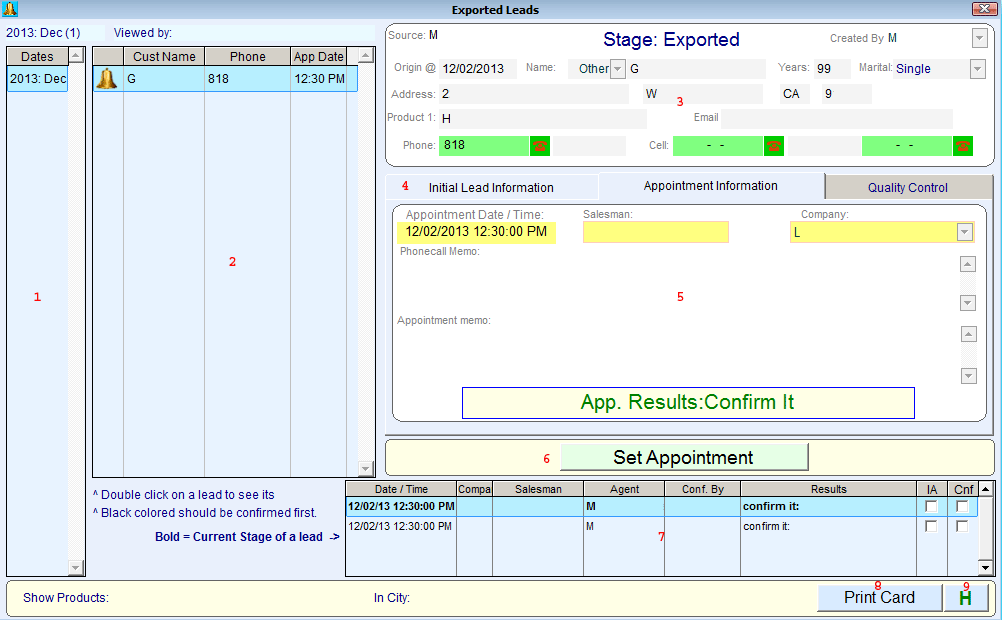Toggle IA checkbox in second history row
This screenshot has height=620, width=1002.
(x=931, y=526)
